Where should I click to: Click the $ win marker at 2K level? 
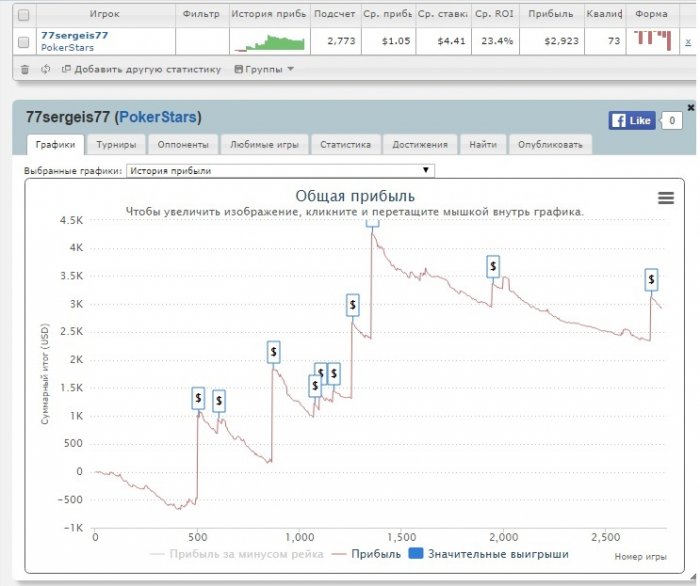click(274, 352)
